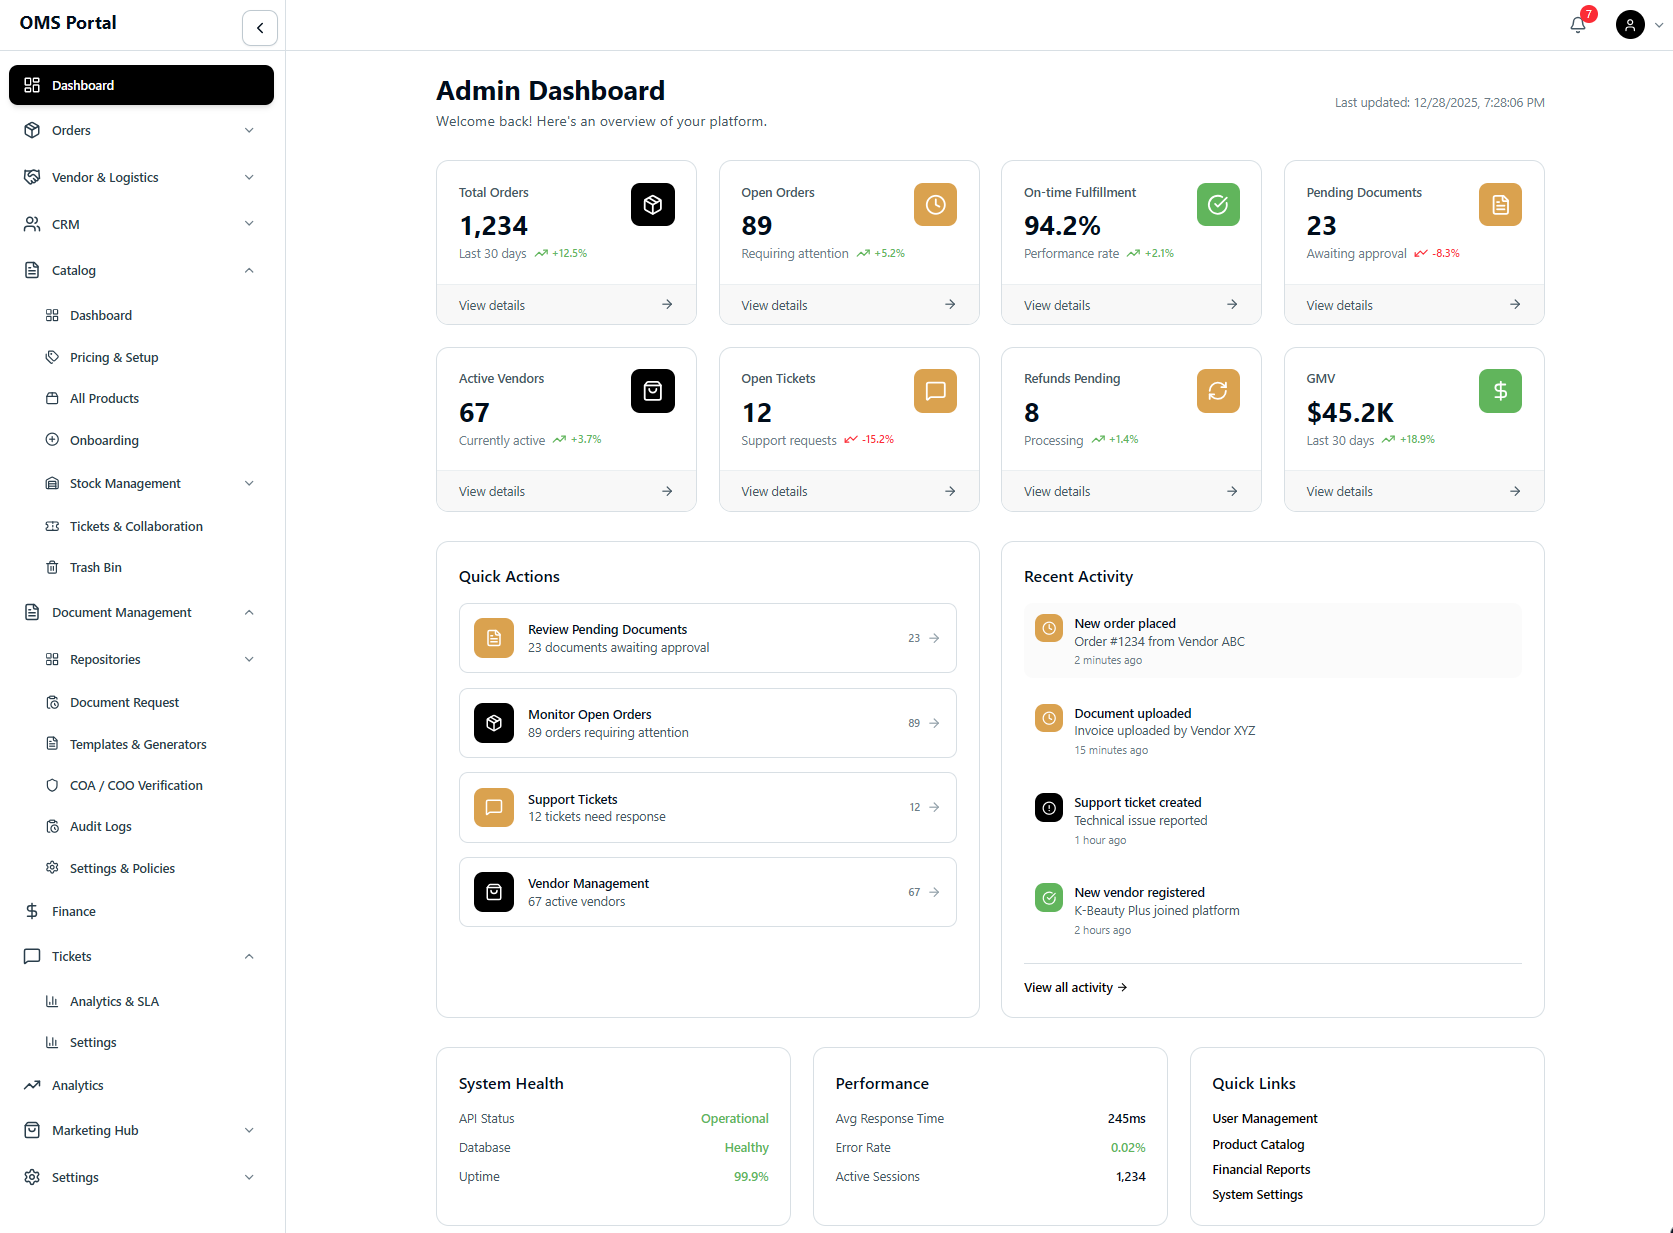Click the New vendor registered check icon

(1049, 897)
